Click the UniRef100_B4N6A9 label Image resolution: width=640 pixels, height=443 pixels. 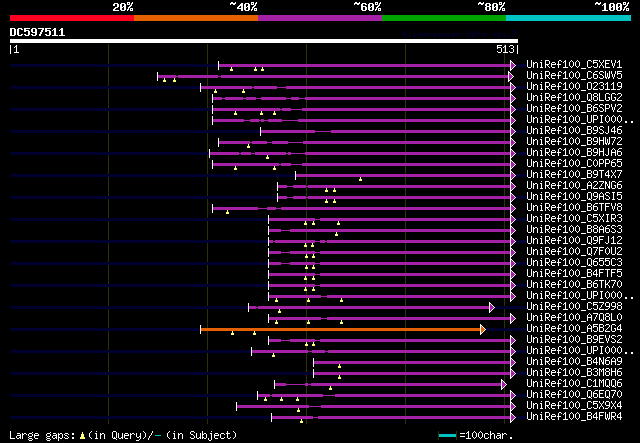[574, 362]
